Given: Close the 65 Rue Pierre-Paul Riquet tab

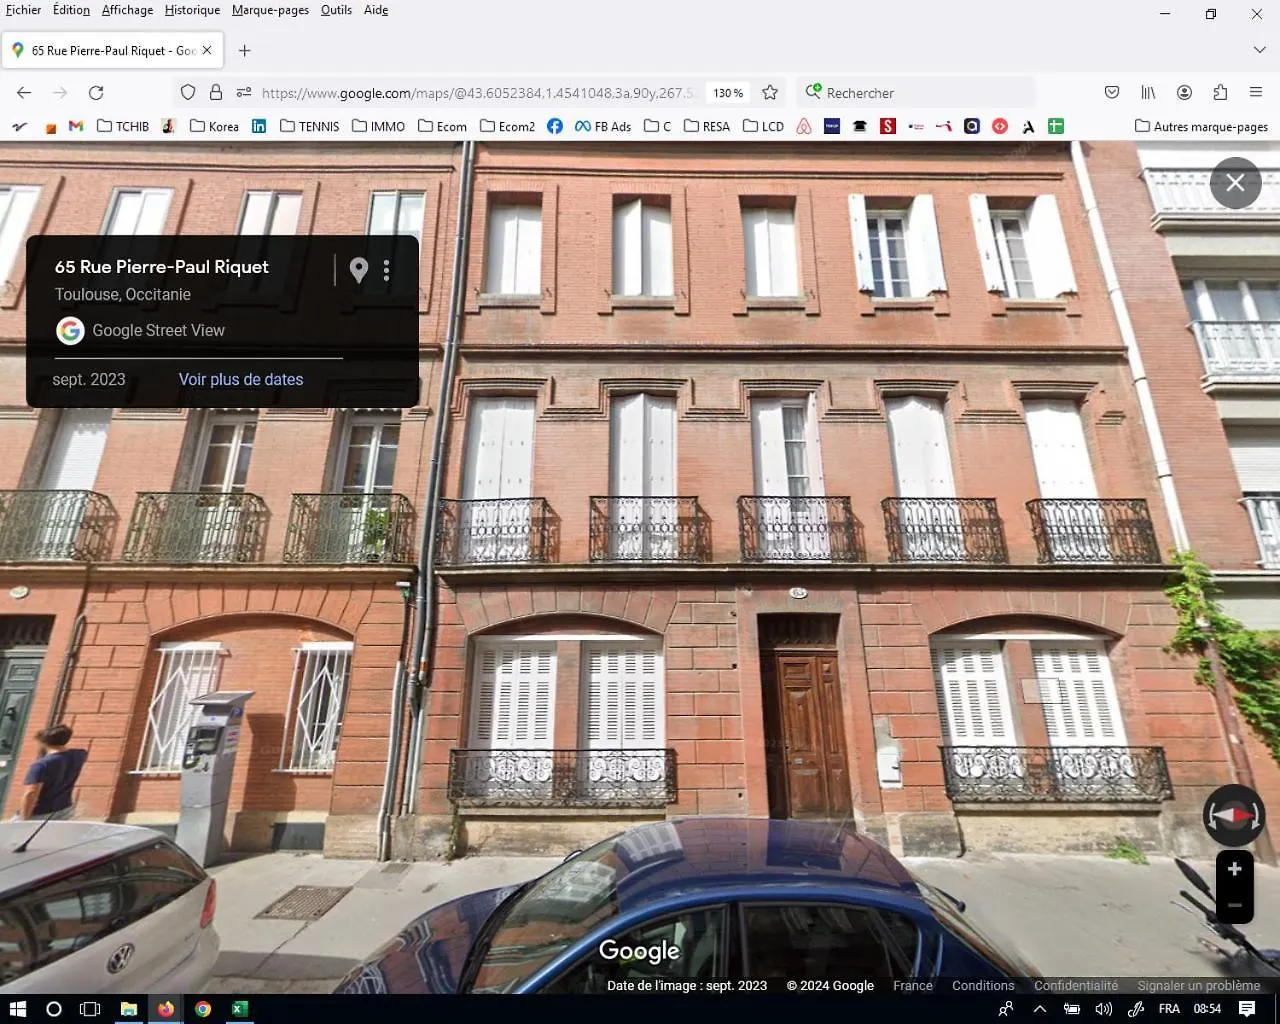Looking at the screenshot, I should (207, 50).
